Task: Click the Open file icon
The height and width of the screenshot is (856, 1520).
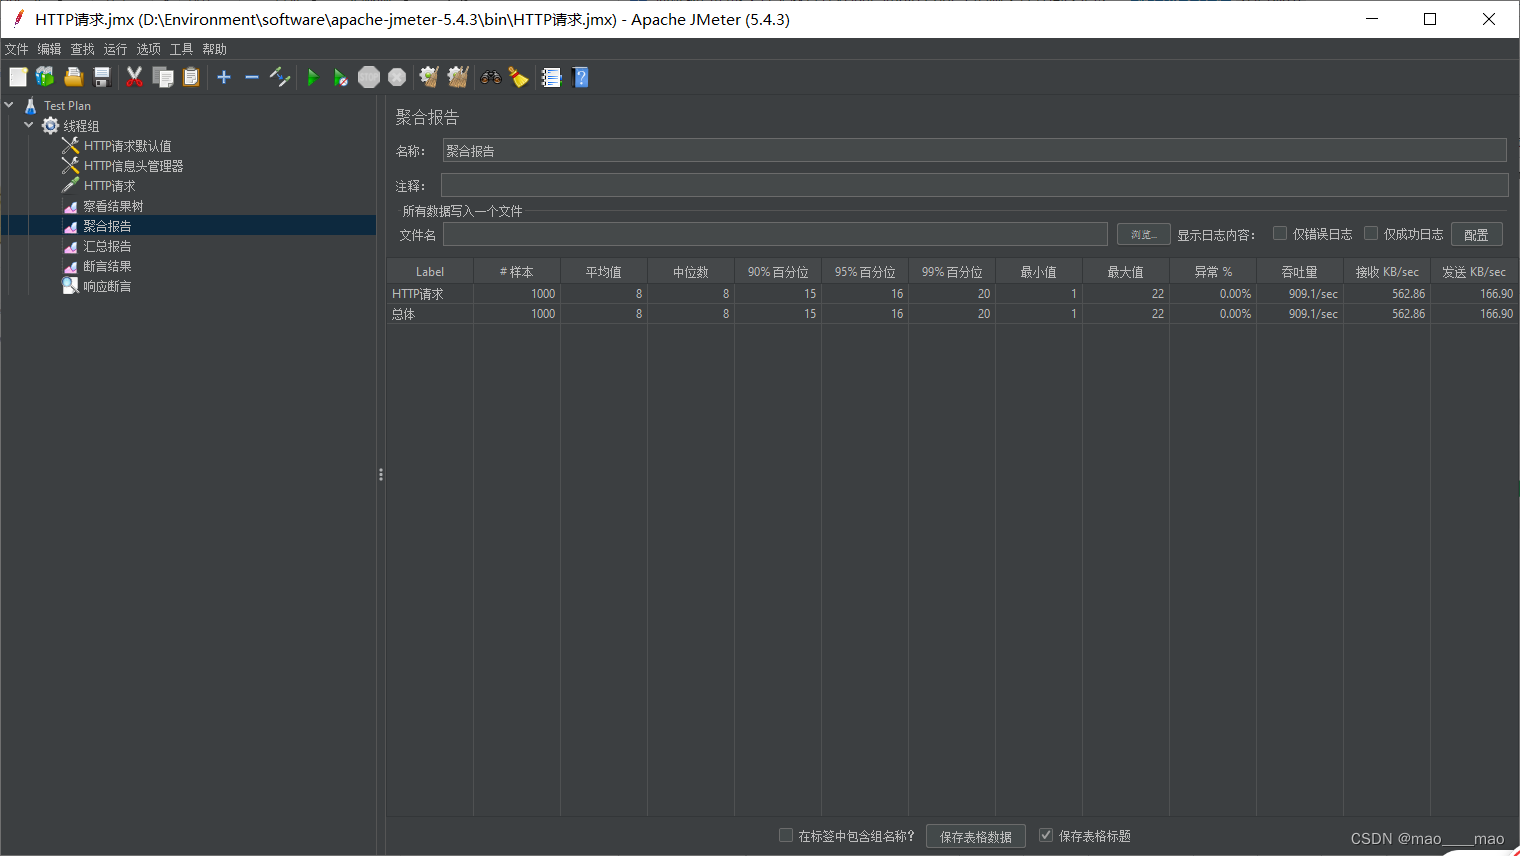Action: (x=73, y=77)
